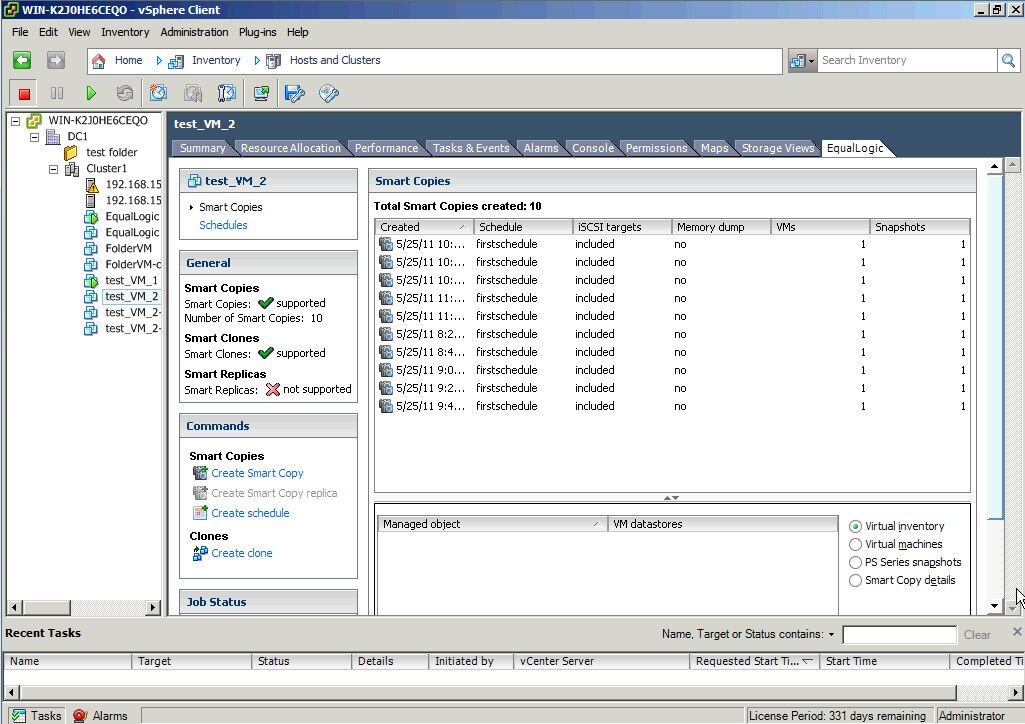Switch to the Summary tab
Screen dimensions: 1025x724
(x=203, y=148)
